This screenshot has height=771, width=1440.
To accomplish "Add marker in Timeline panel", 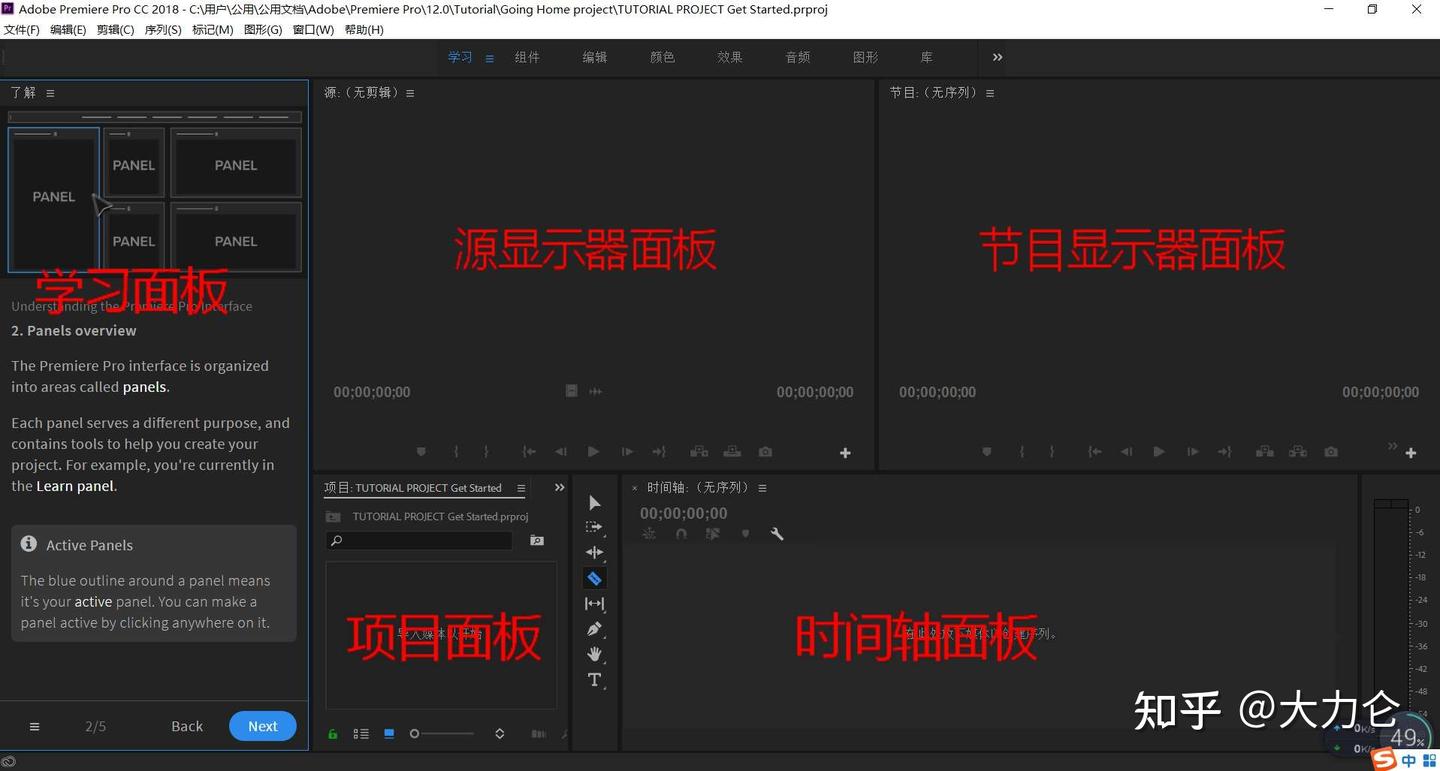I will [x=745, y=534].
